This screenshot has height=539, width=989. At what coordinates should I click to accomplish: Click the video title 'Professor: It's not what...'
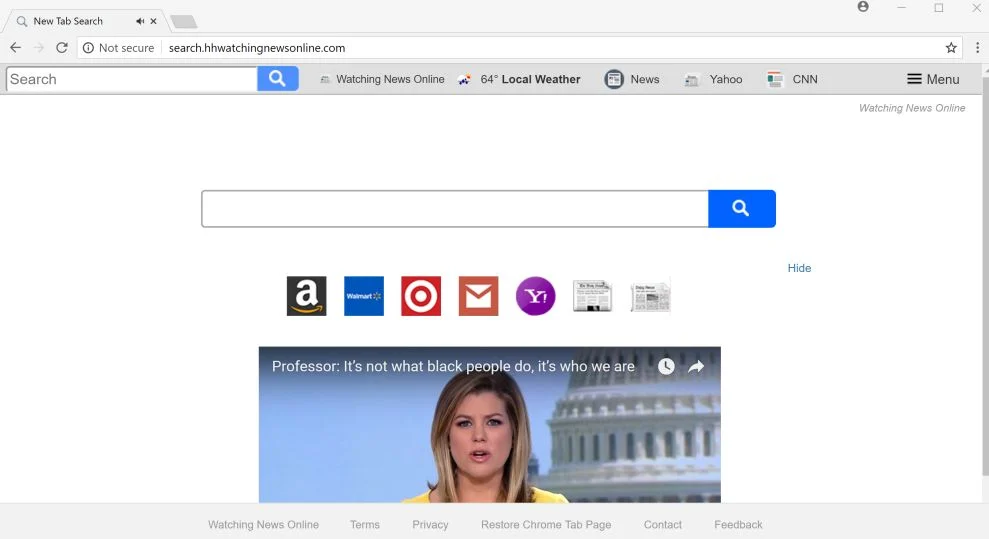(x=453, y=366)
